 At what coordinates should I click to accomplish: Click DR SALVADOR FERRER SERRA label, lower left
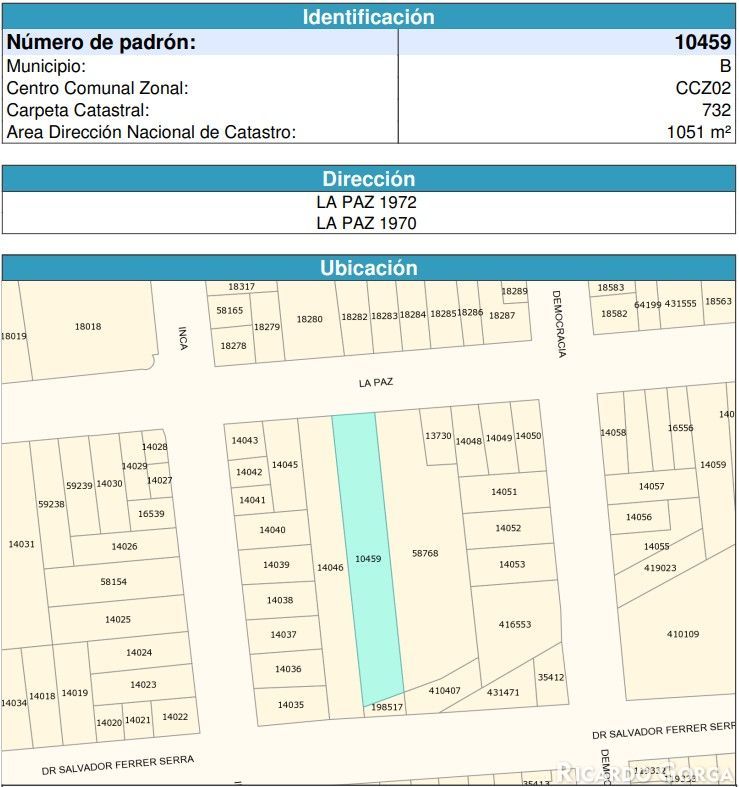pos(117,765)
